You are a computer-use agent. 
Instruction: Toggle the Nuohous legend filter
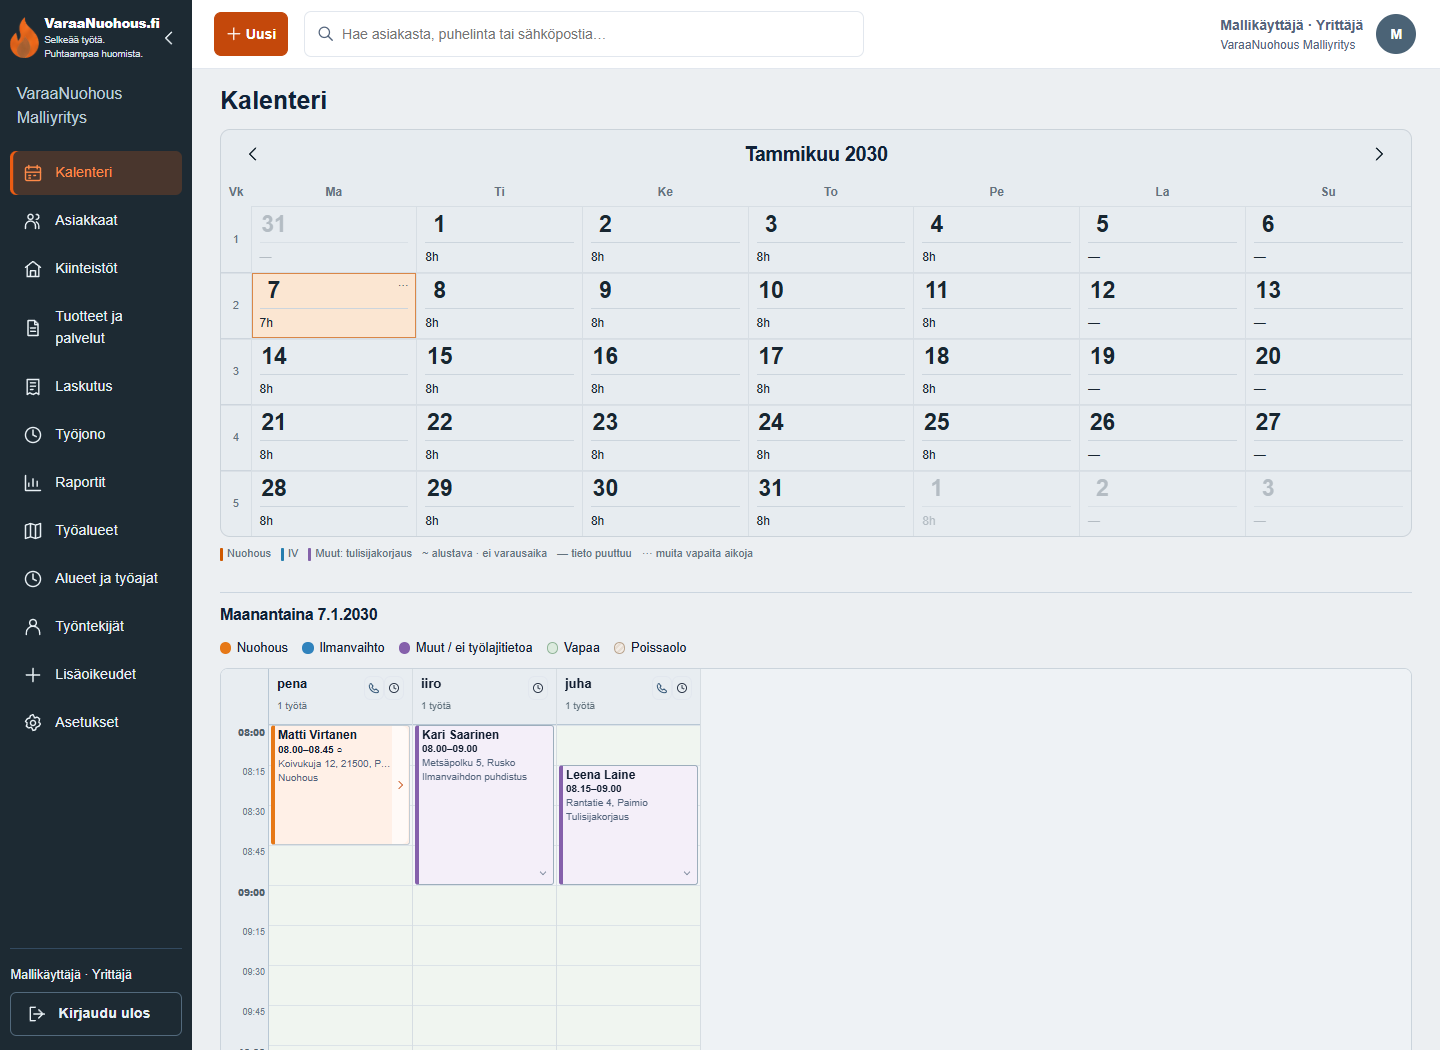click(x=254, y=648)
